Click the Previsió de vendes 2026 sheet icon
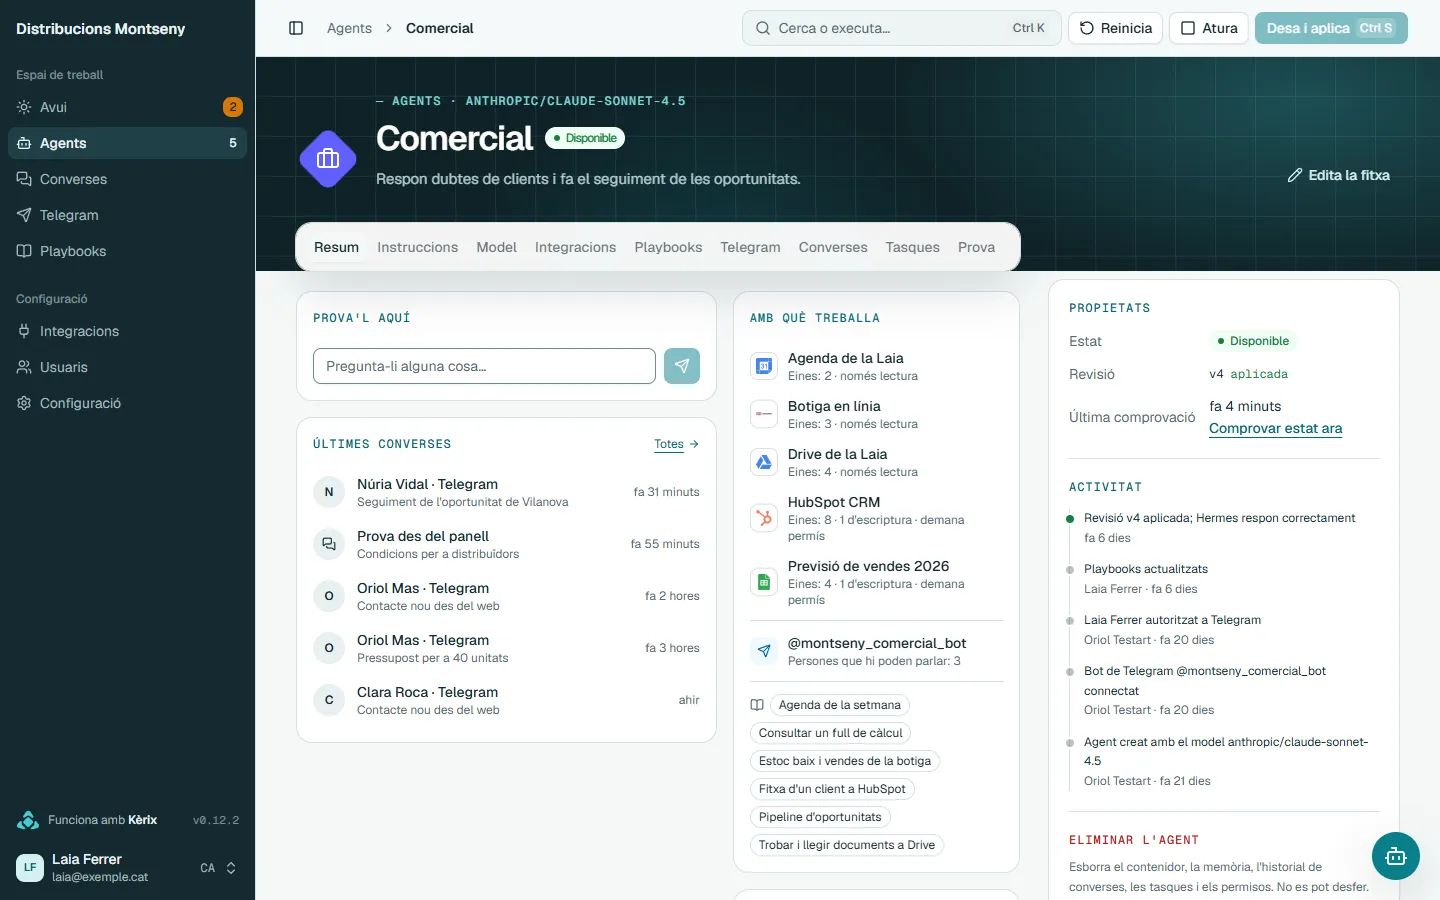This screenshot has height=900, width=1440. (764, 582)
